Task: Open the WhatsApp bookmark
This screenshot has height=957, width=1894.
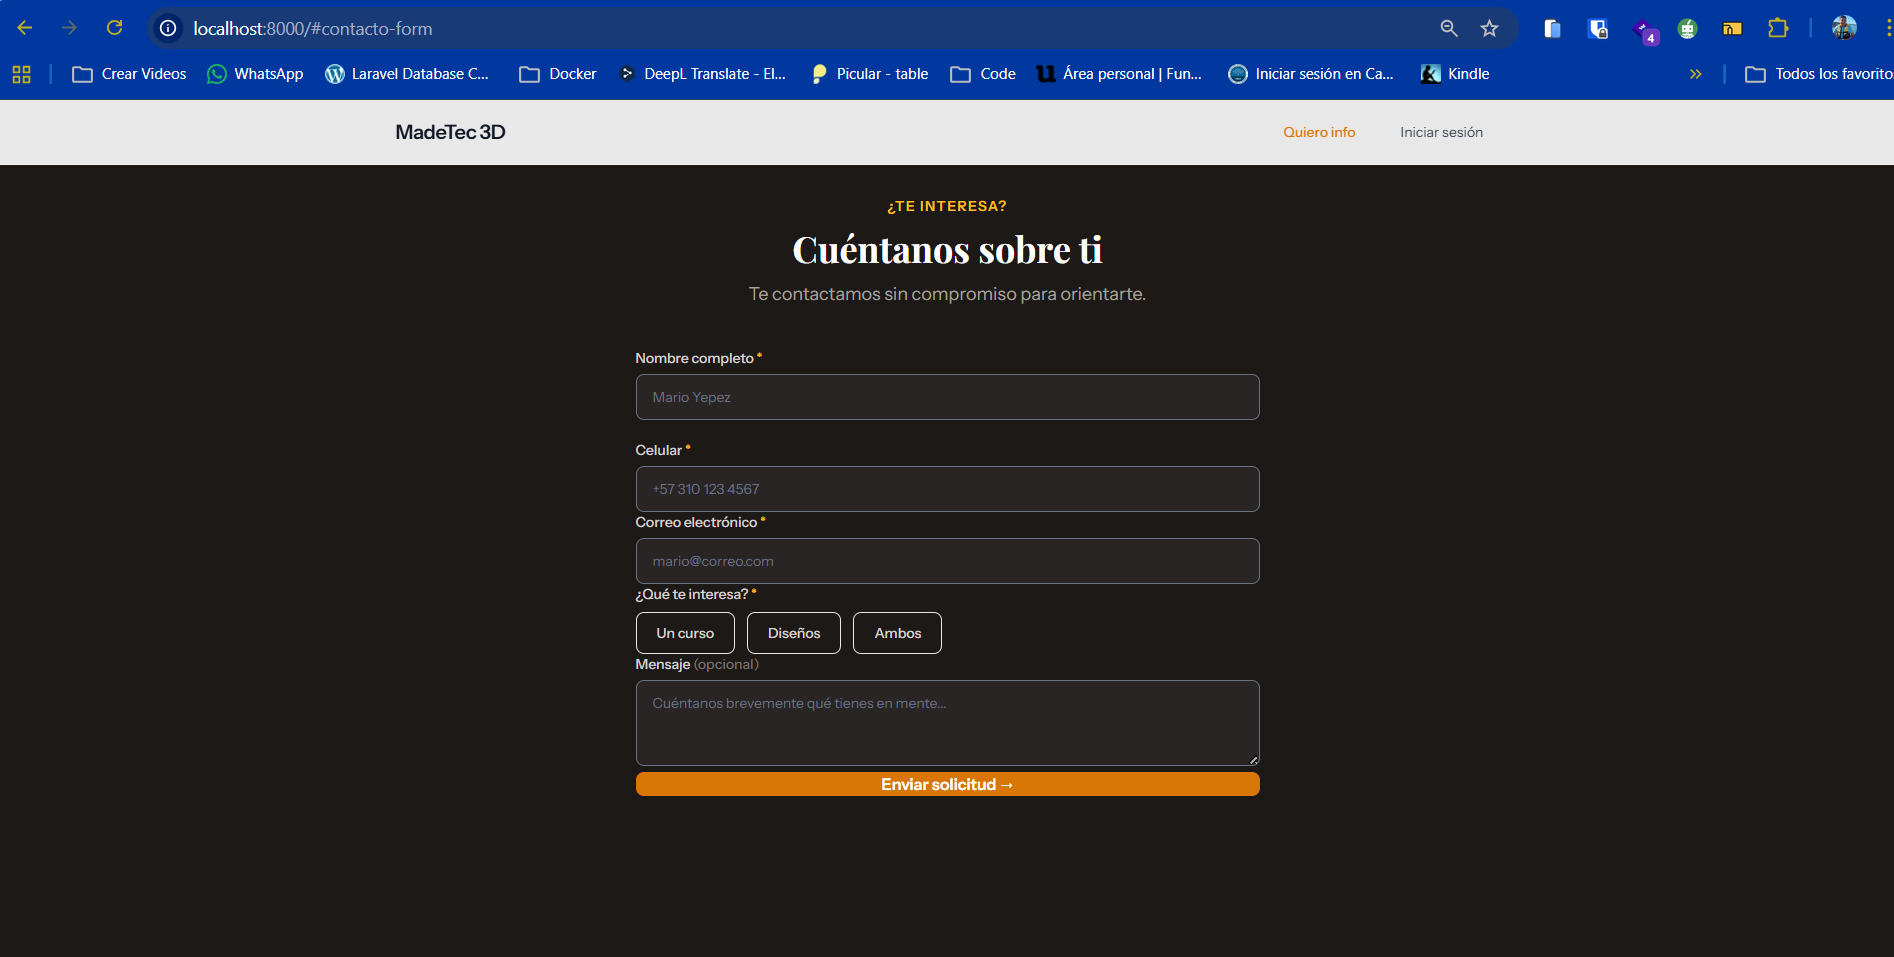Action: (255, 74)
